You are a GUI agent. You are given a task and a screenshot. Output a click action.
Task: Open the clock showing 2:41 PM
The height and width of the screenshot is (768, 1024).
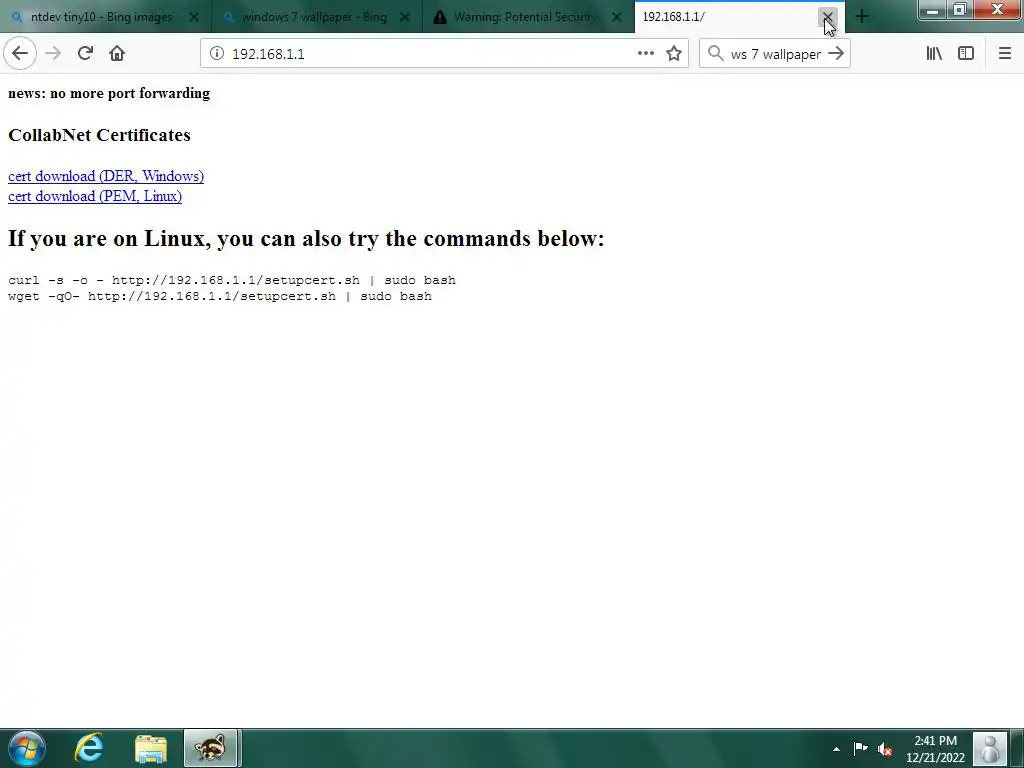[935, 749]
